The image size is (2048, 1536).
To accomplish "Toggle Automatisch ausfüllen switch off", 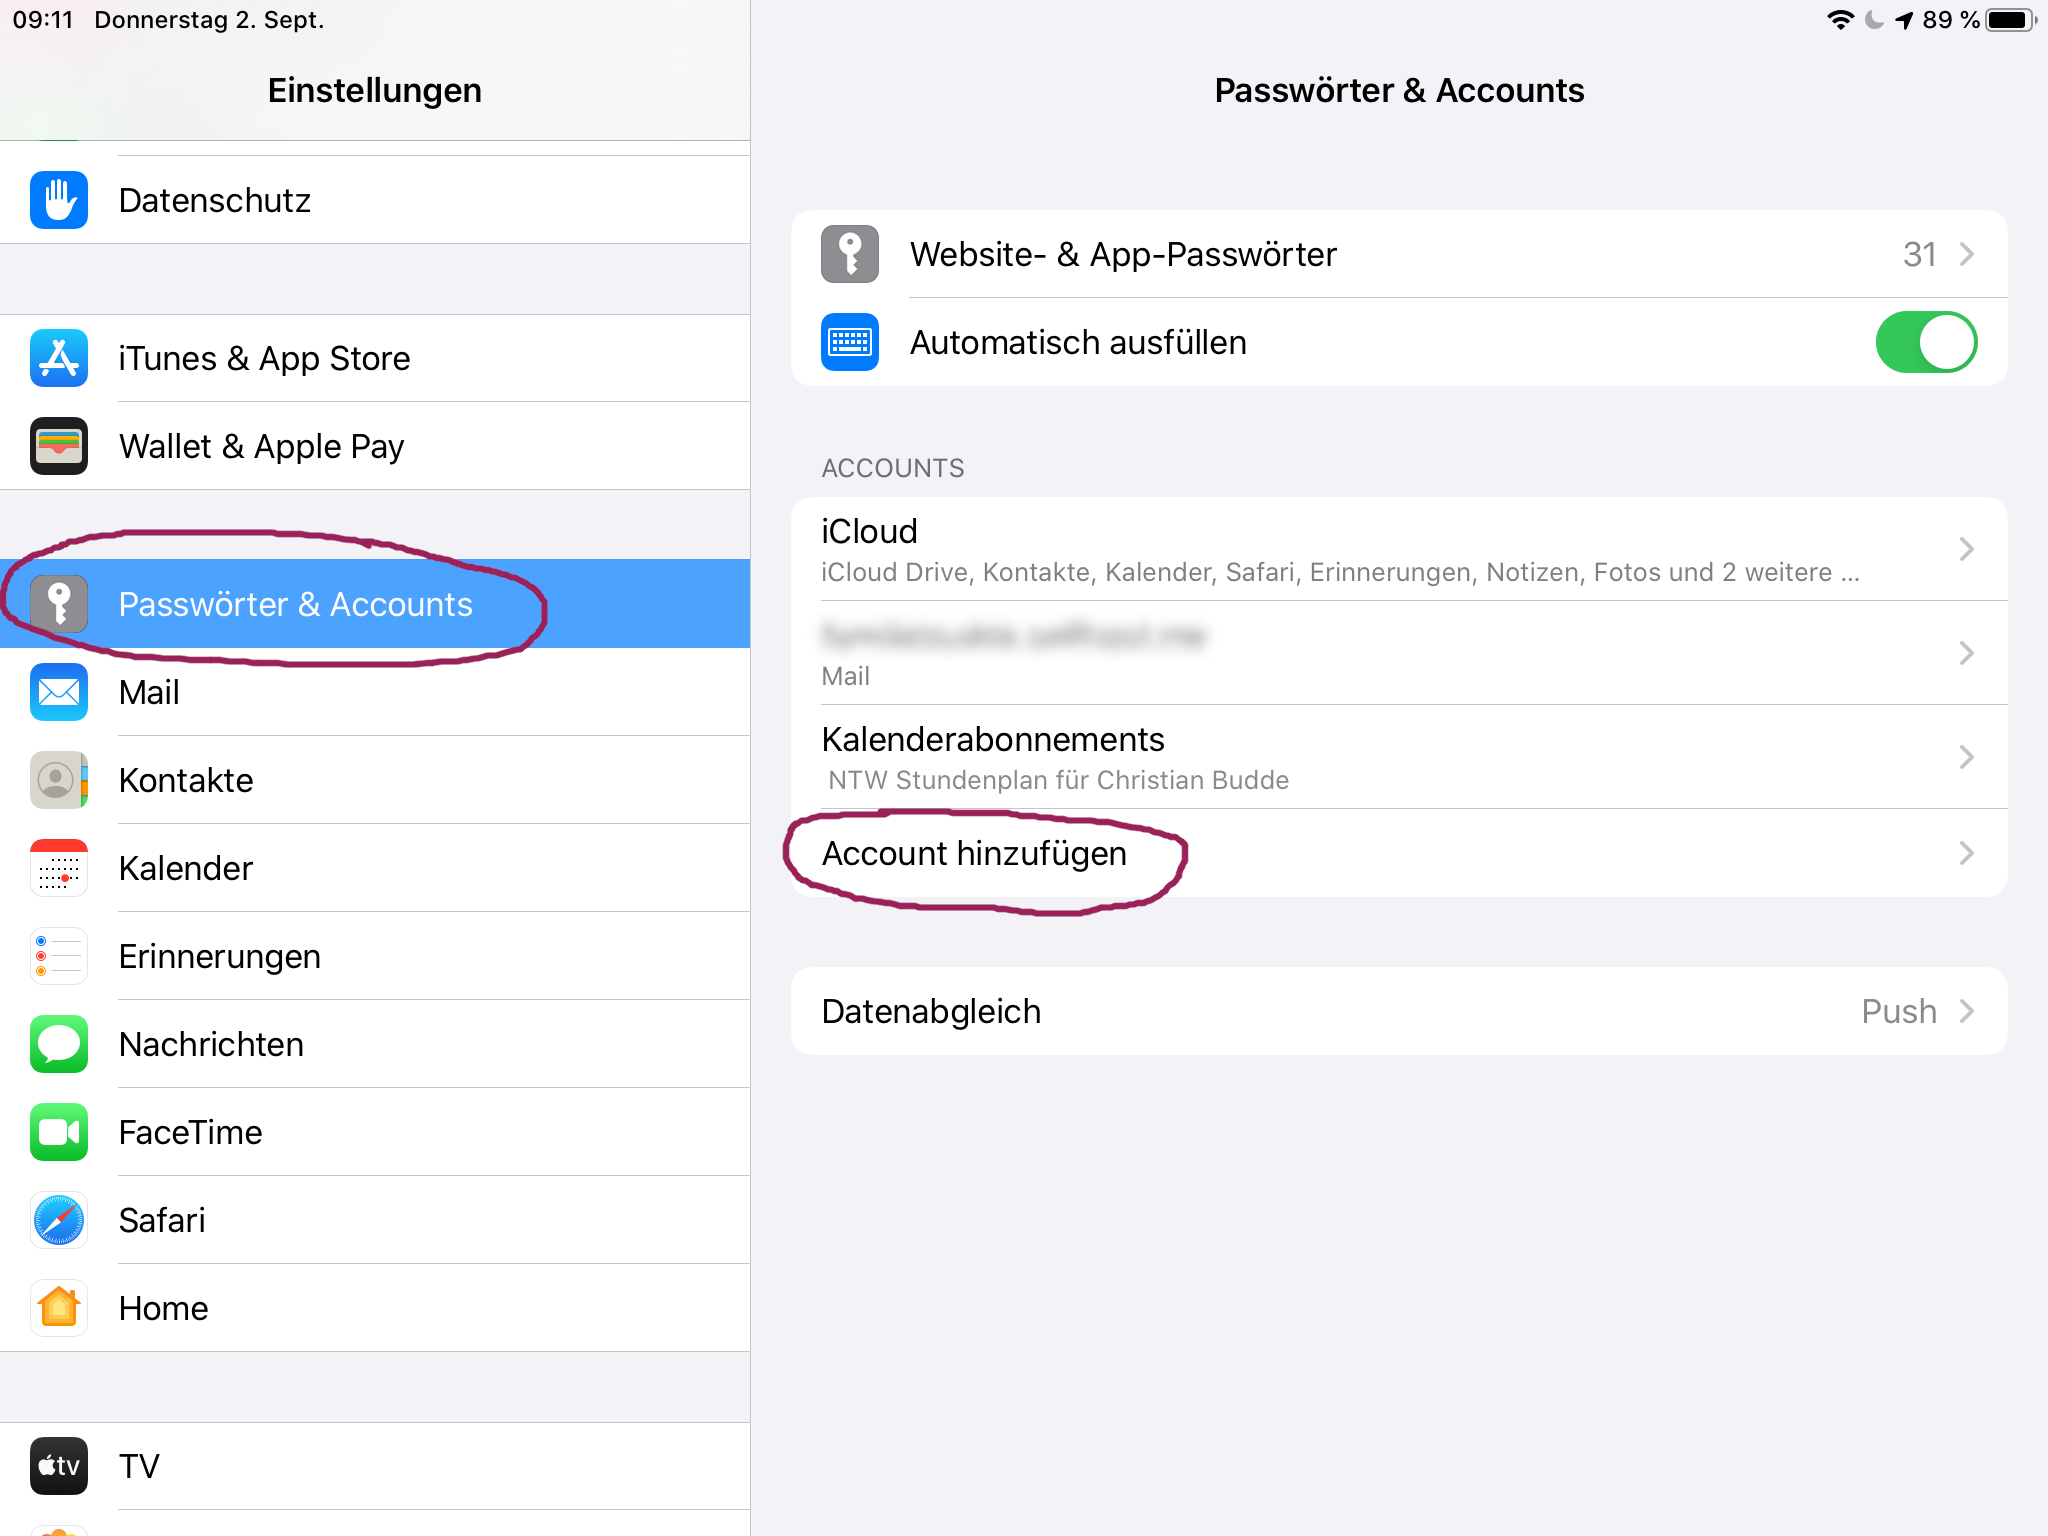I will (x=1926, y=342).
